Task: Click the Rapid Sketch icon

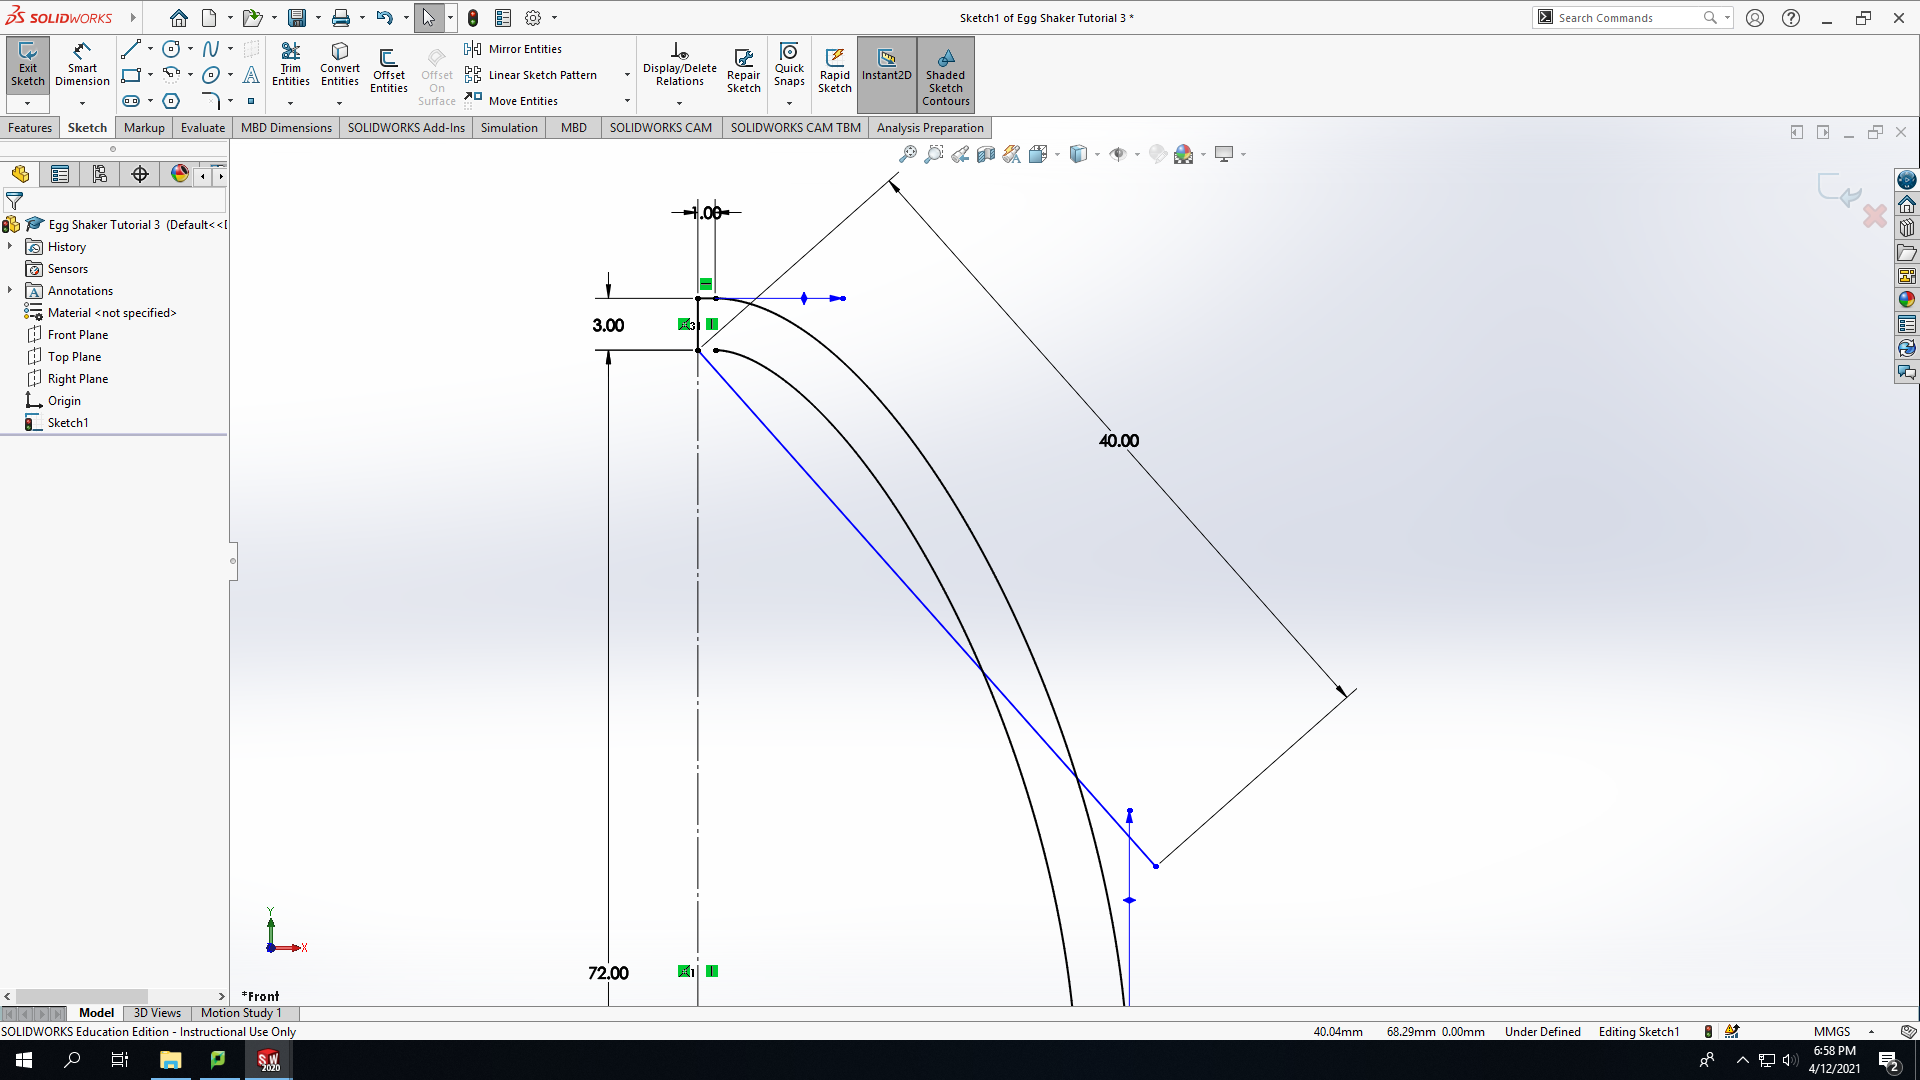Action: 834,70
